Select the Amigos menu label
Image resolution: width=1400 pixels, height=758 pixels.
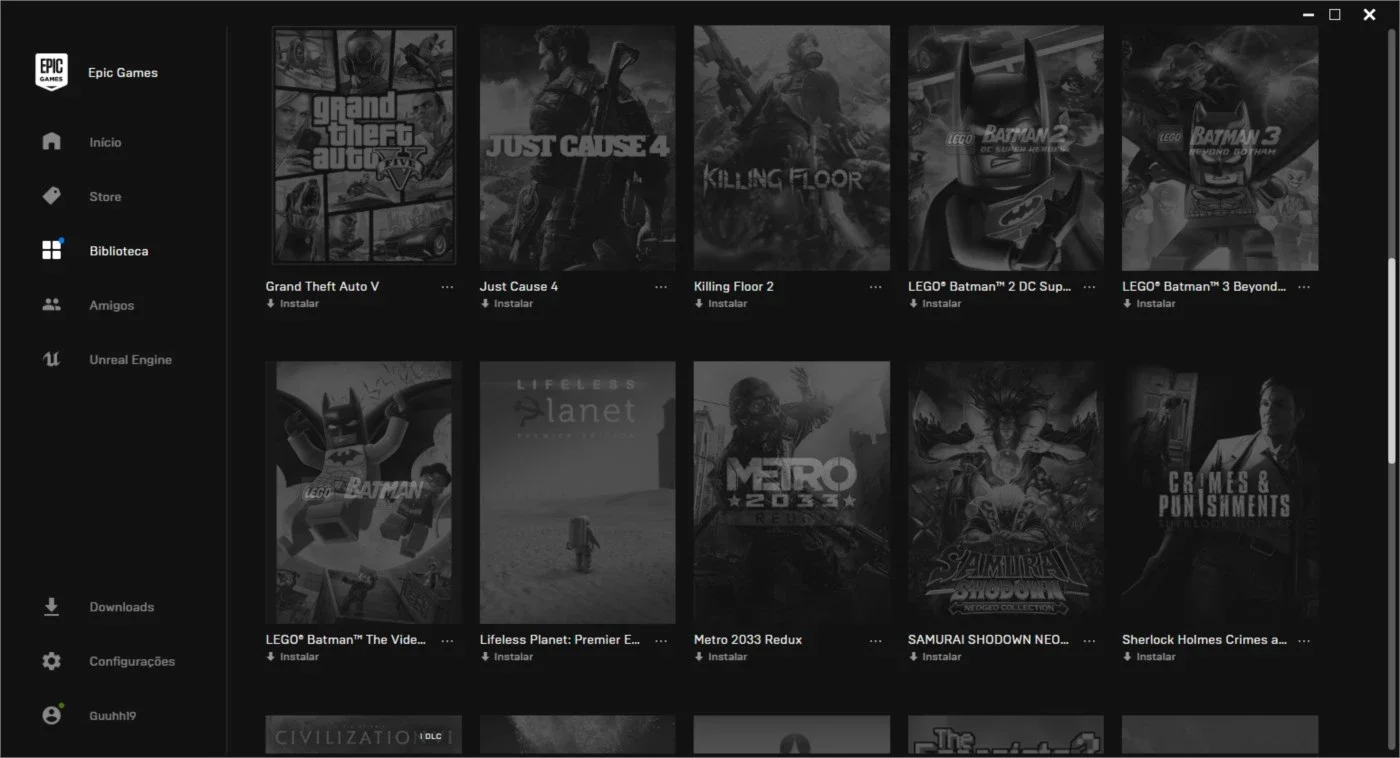[111, 305]
